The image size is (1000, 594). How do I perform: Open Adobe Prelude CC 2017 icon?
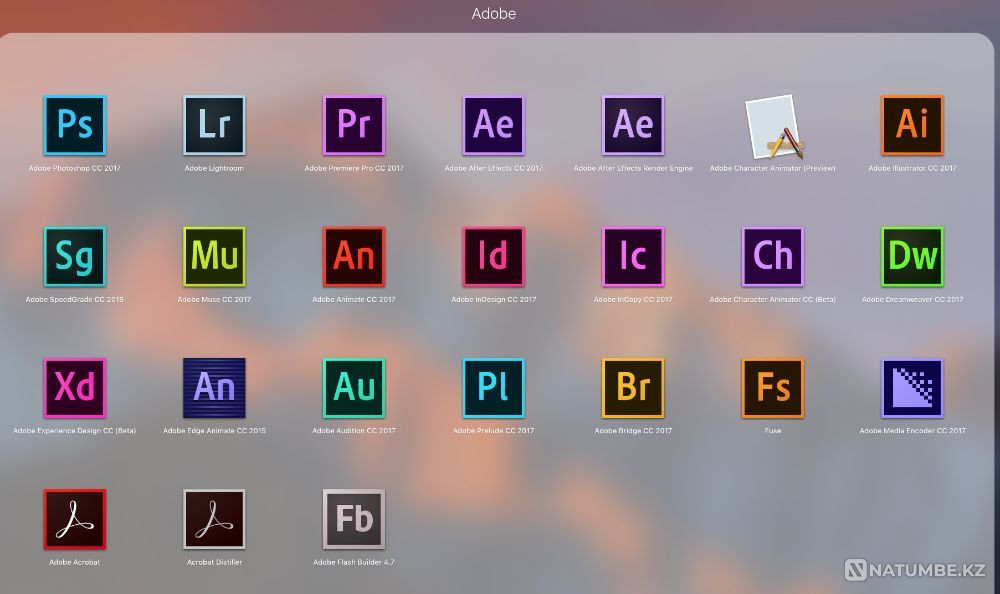(x=494, y=388)
